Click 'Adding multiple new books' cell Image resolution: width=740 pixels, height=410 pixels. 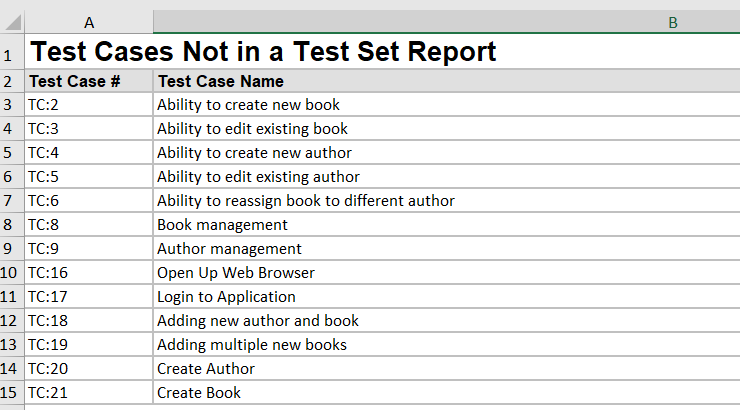[252, 345]
